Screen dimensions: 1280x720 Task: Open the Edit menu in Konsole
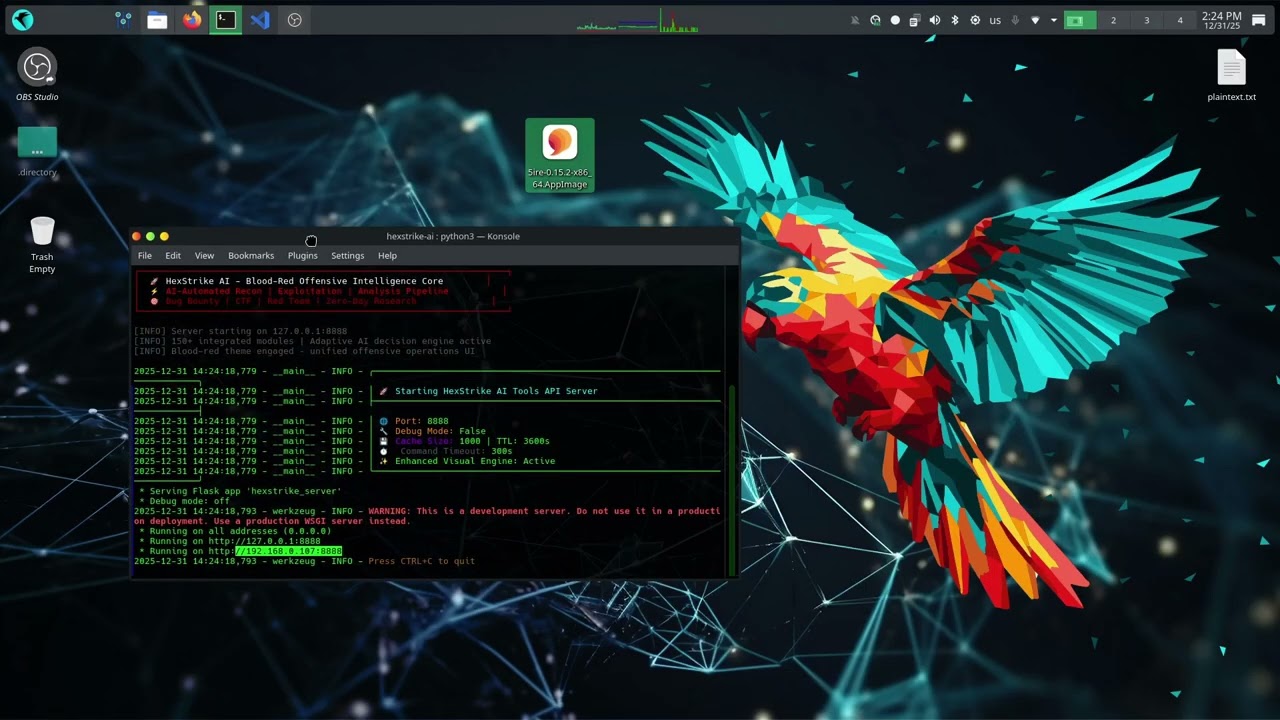[173, 256]
